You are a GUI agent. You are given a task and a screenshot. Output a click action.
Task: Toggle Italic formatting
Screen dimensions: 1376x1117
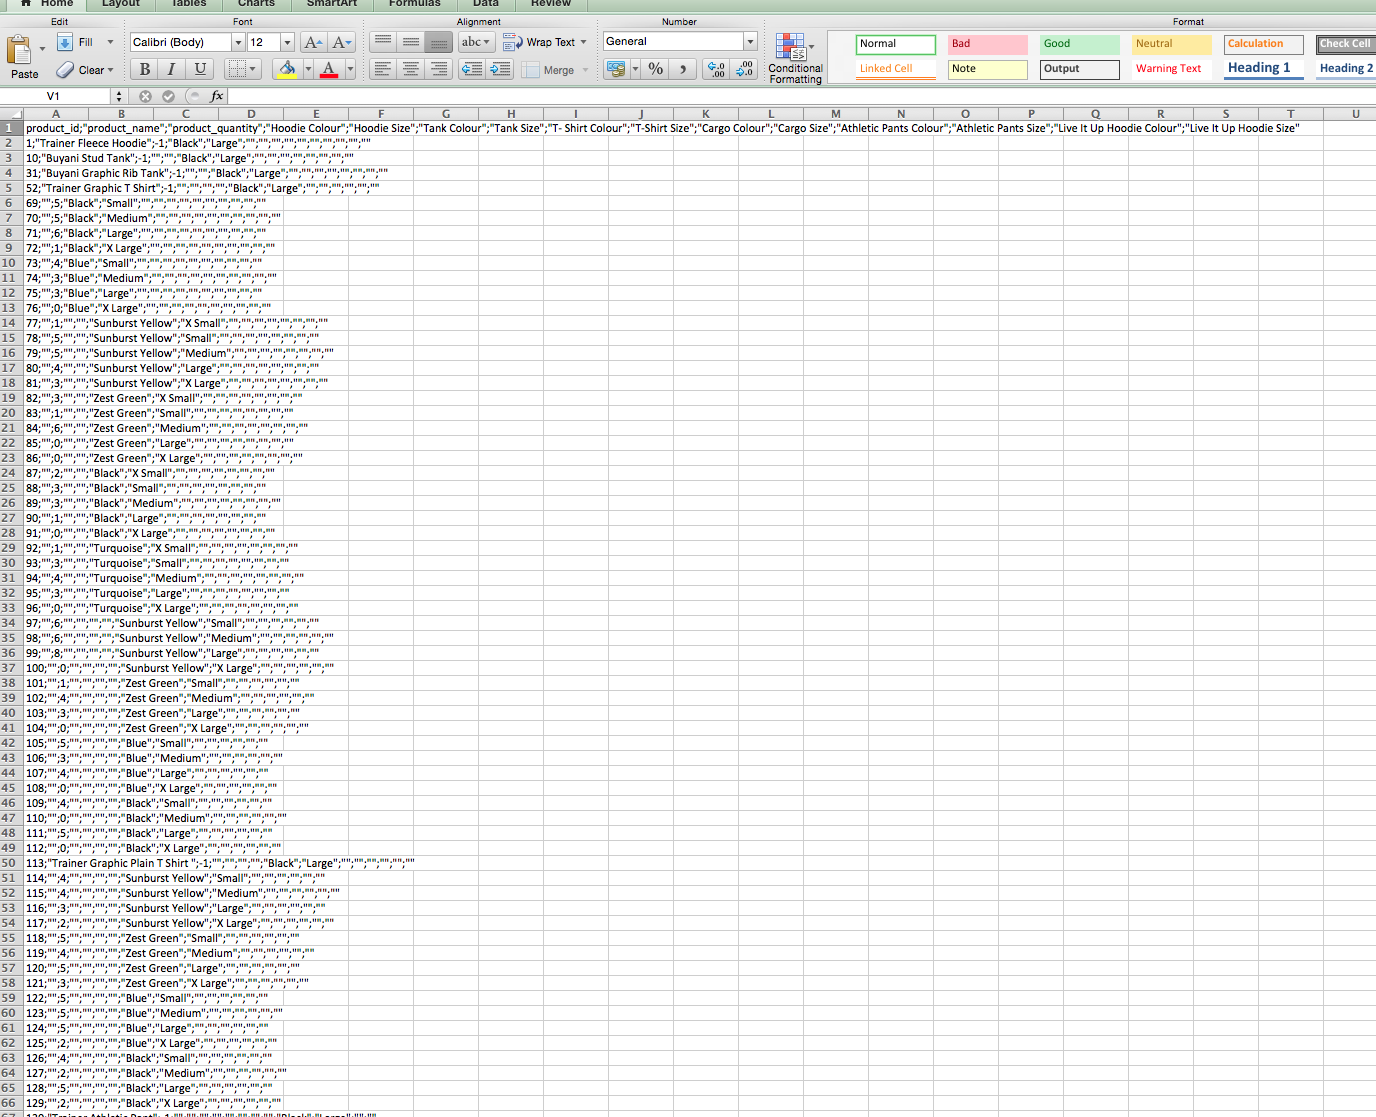[172, 69]
